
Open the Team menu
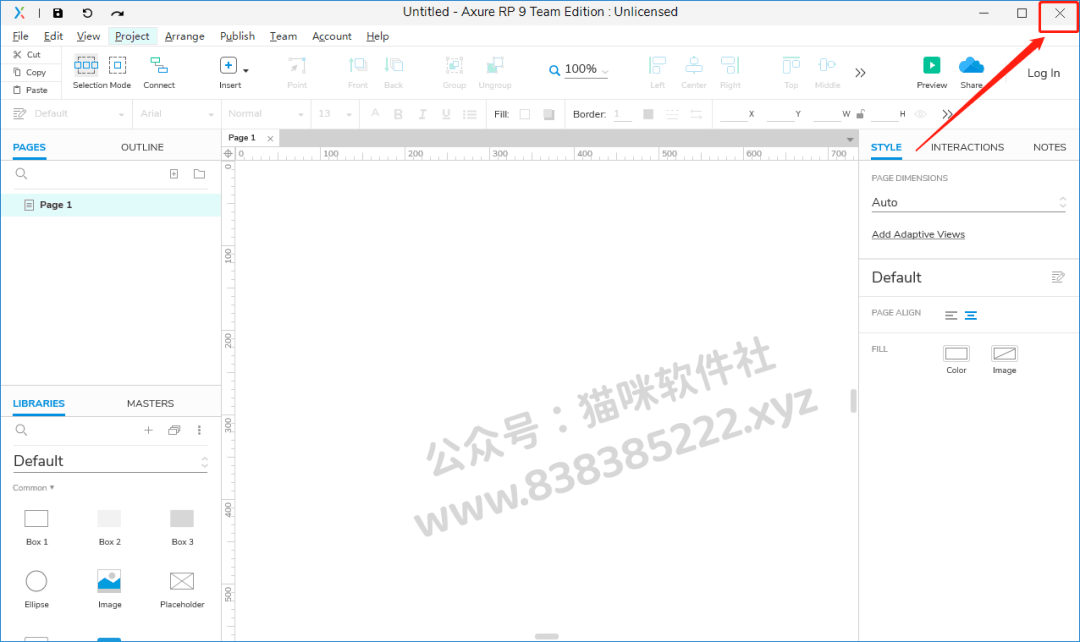(283, 36)
